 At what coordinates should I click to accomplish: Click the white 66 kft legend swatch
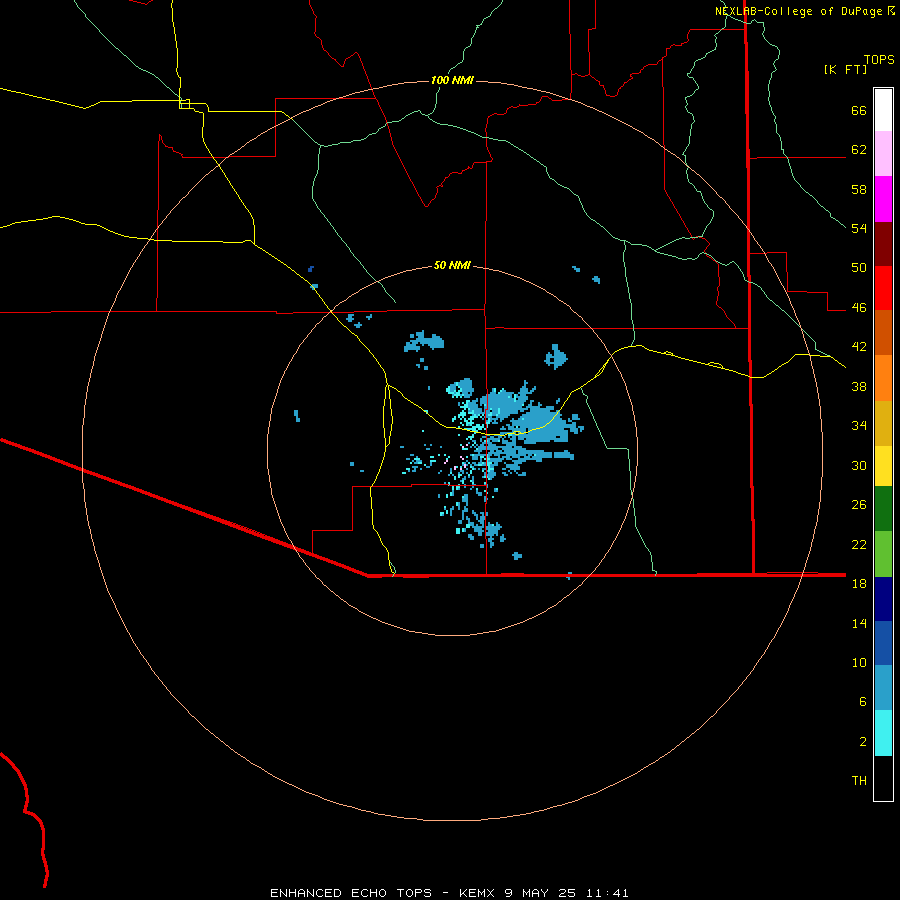[883, 110]
